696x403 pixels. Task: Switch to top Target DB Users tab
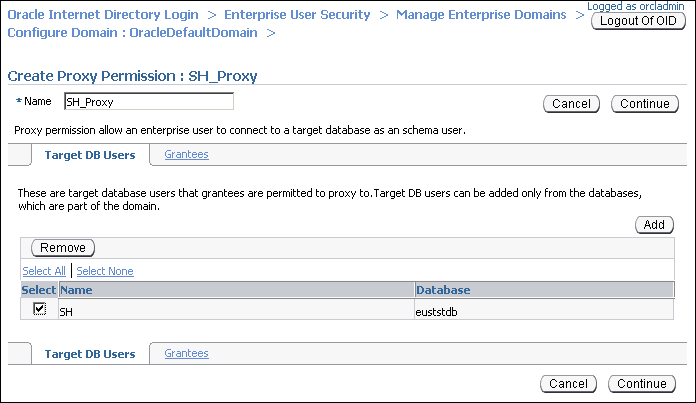coord(90,155)
